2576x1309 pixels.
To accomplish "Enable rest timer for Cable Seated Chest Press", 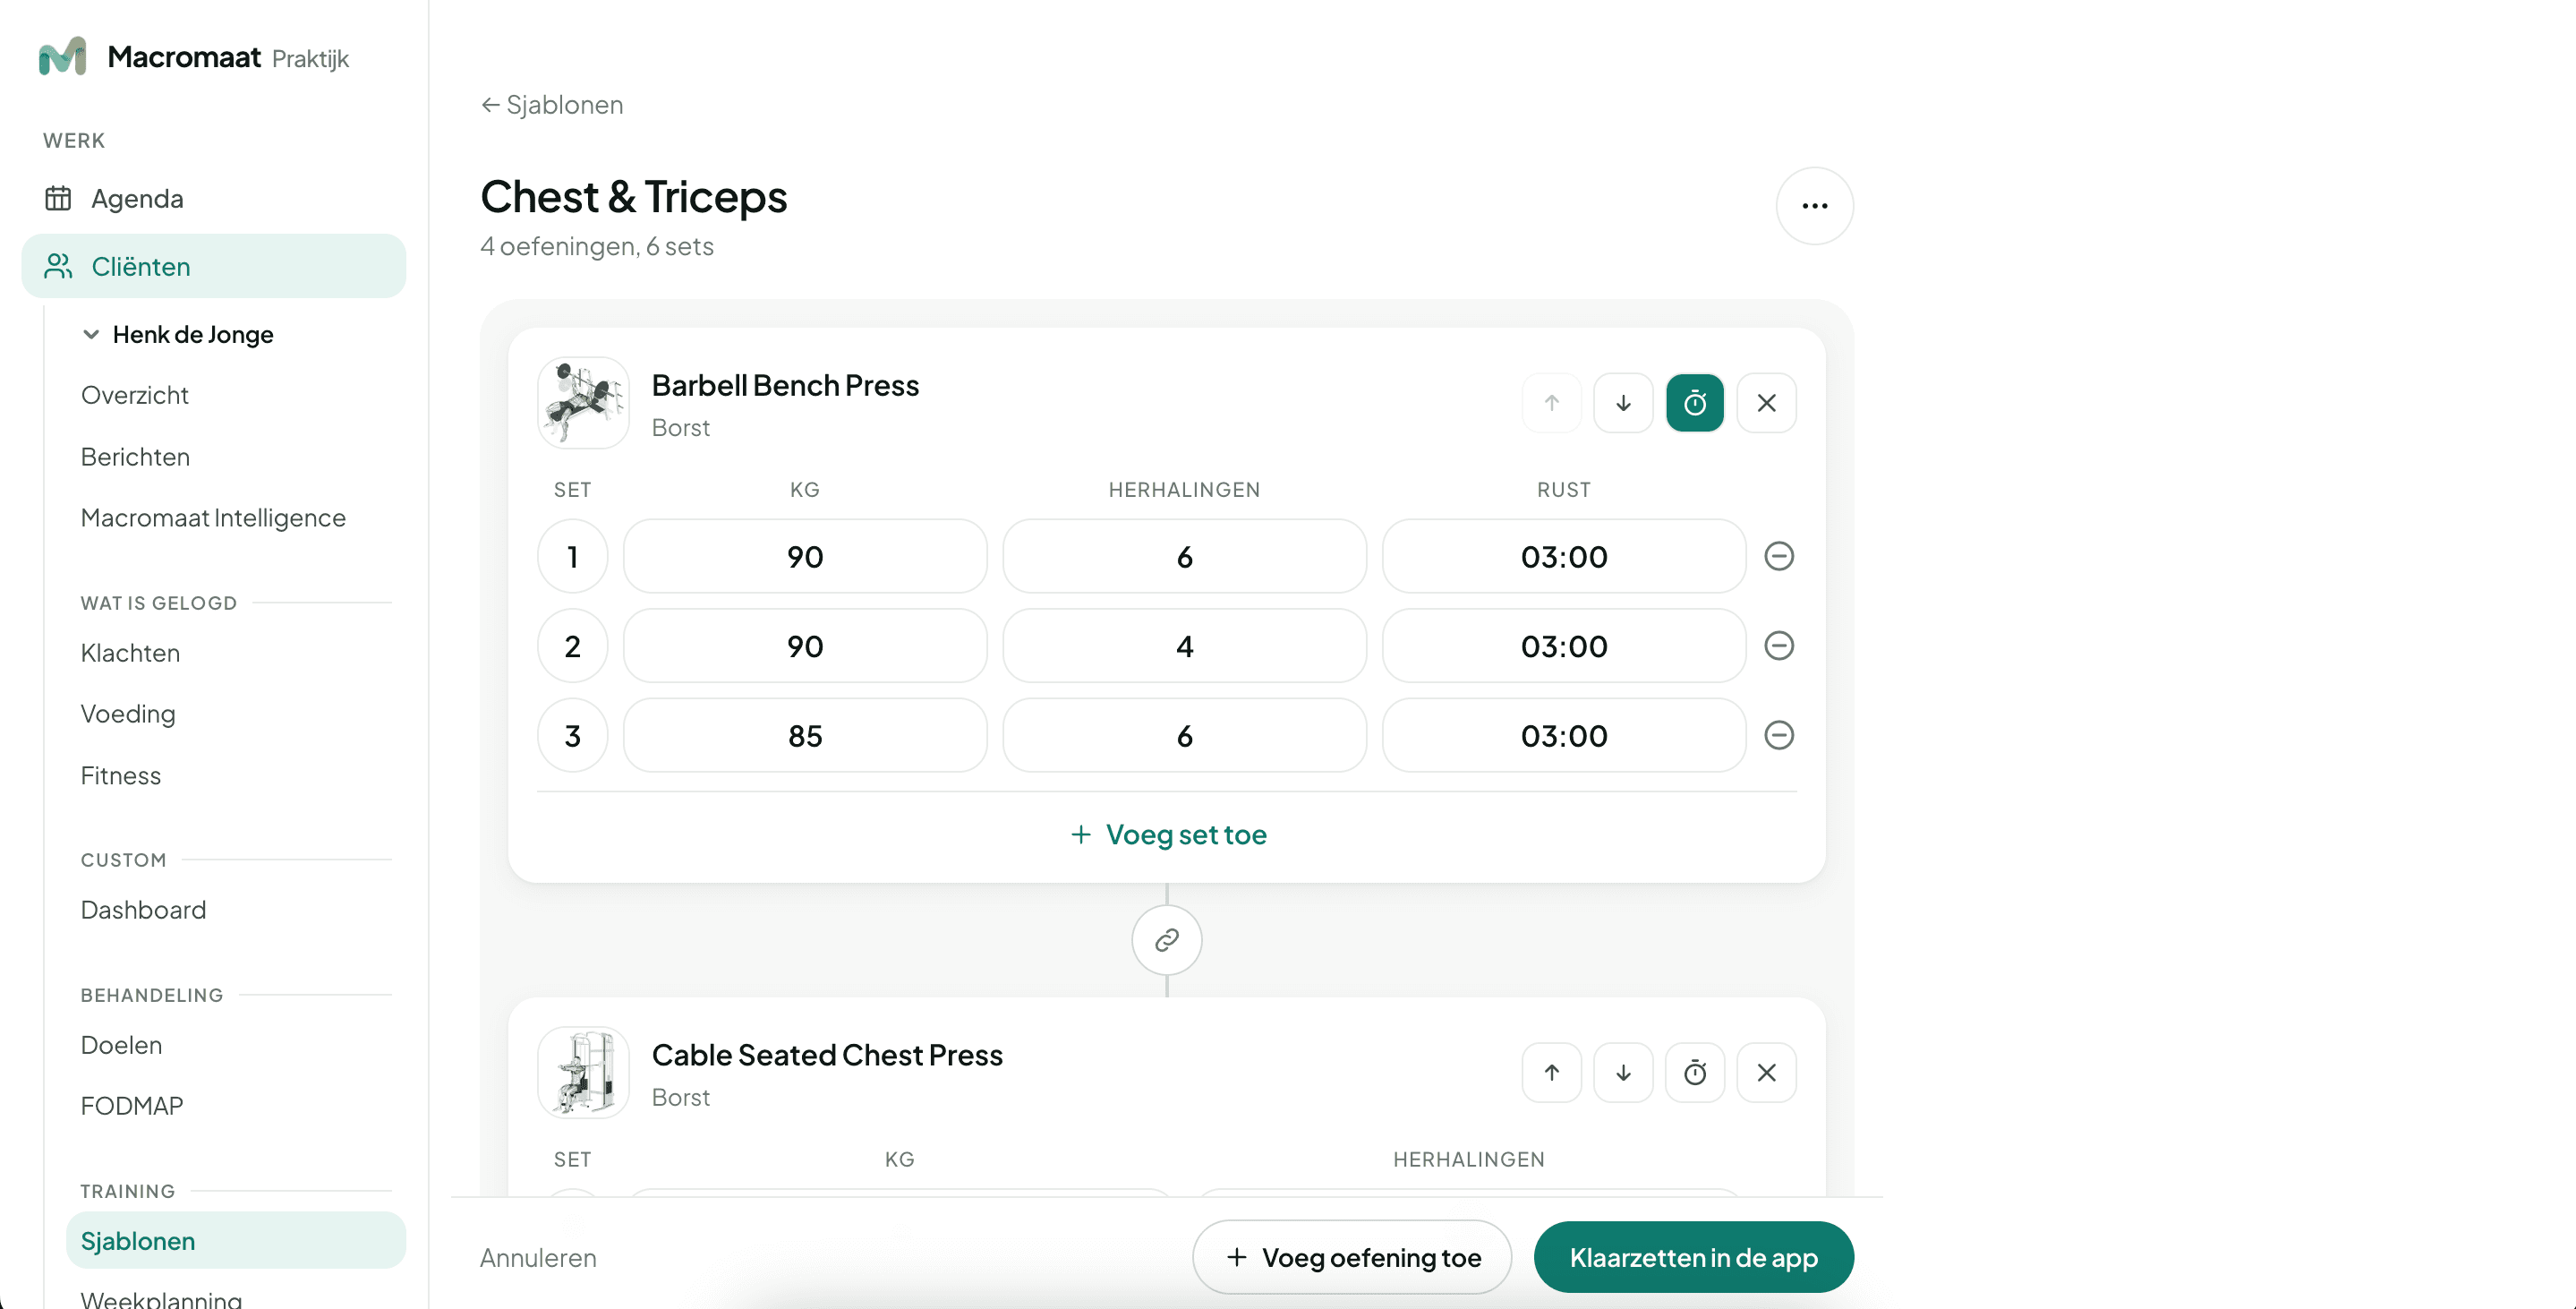I will click(1694, 1073).
